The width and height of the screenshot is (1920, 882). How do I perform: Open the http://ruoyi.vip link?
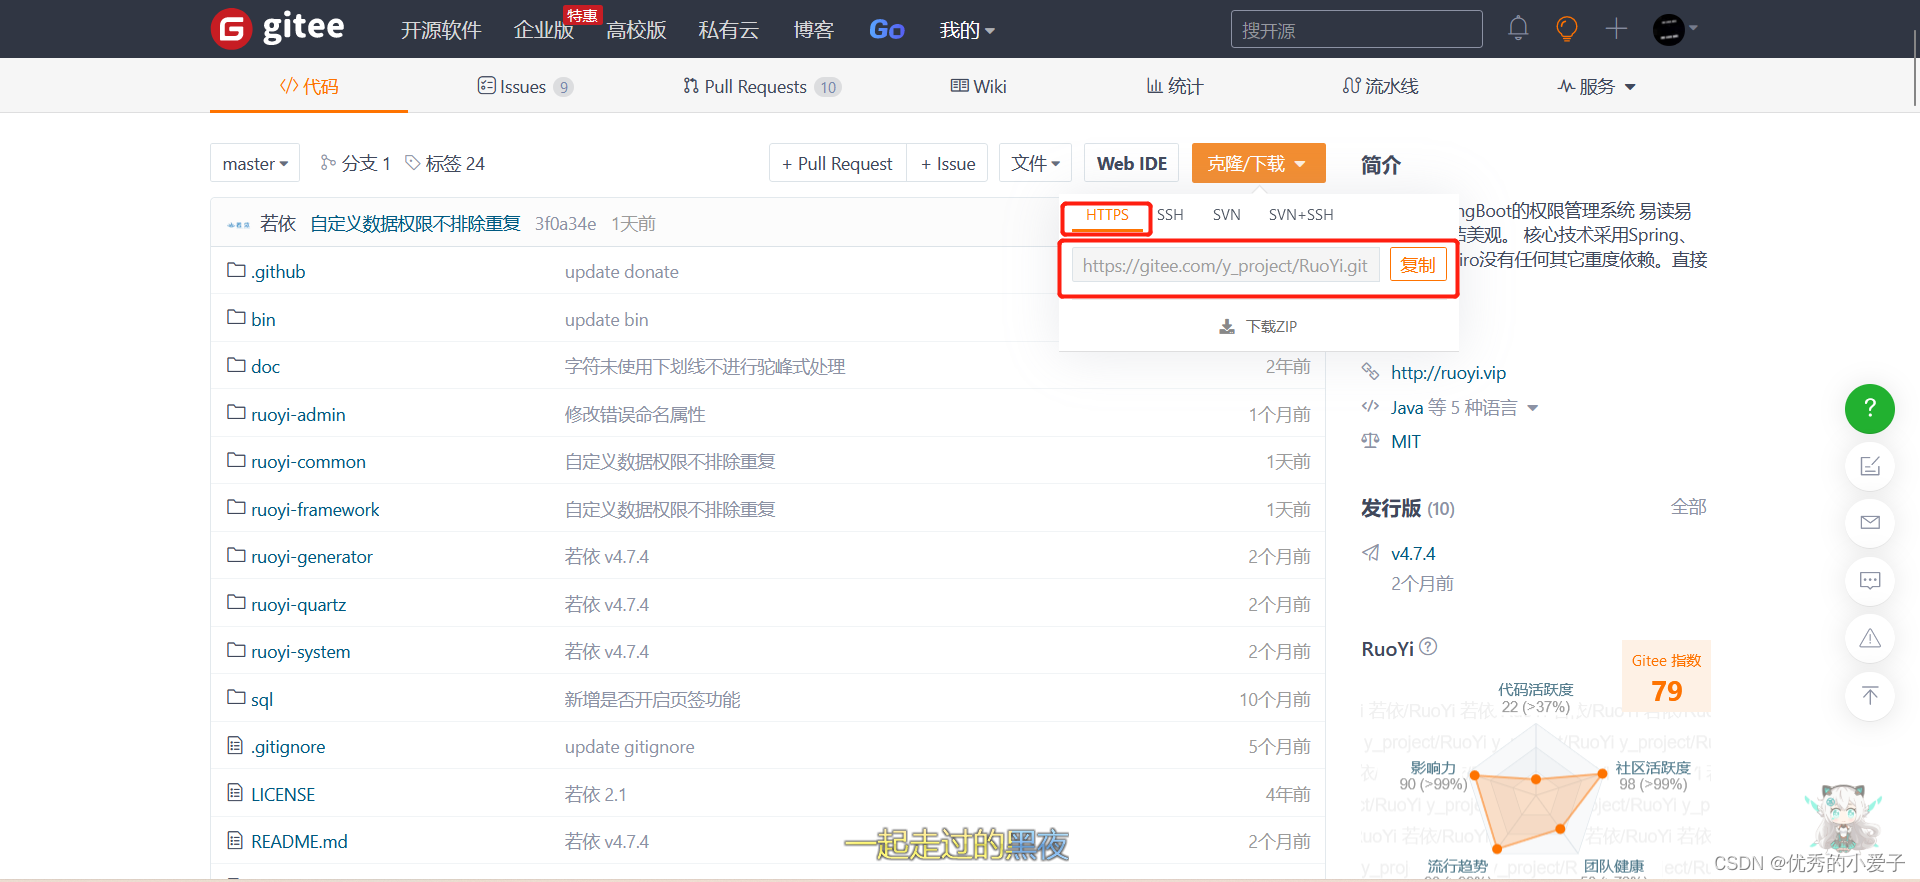click(x=1448, y=373)
